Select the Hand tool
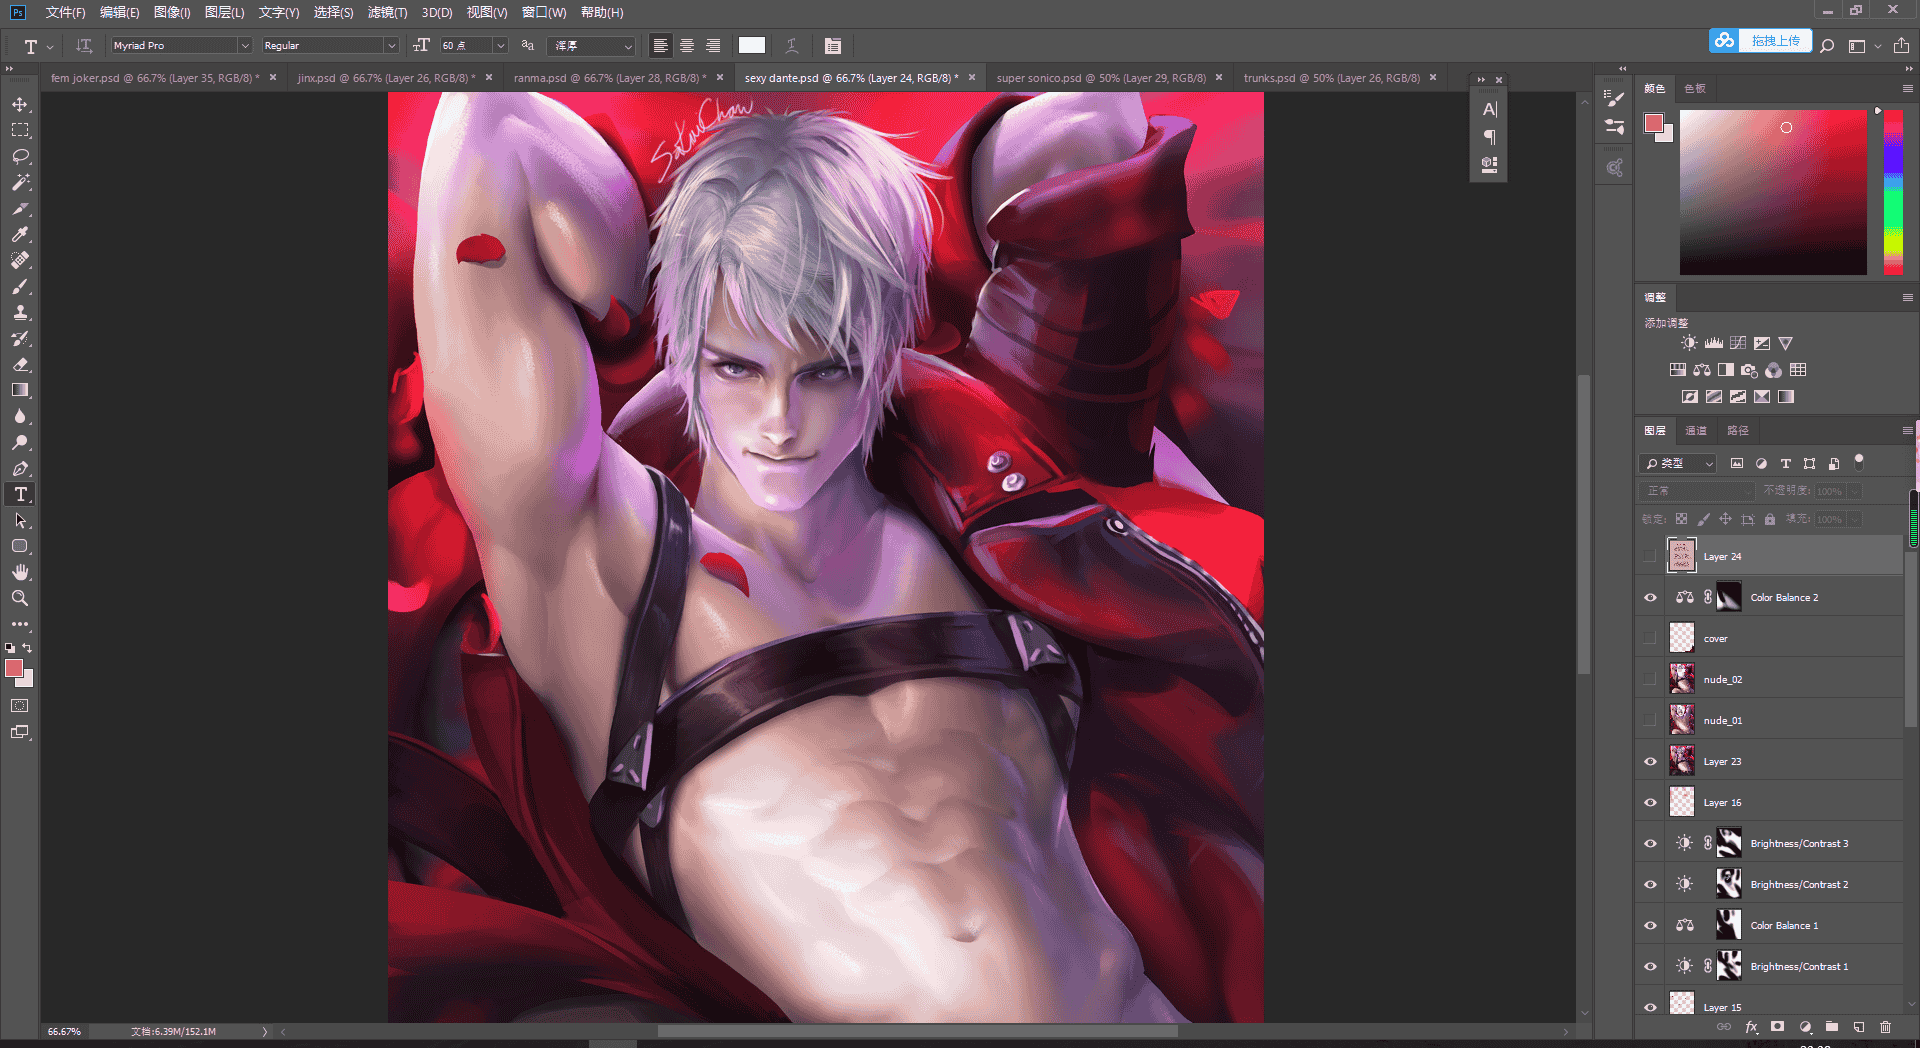1920x1048 pixels. [x=20, y=572]
